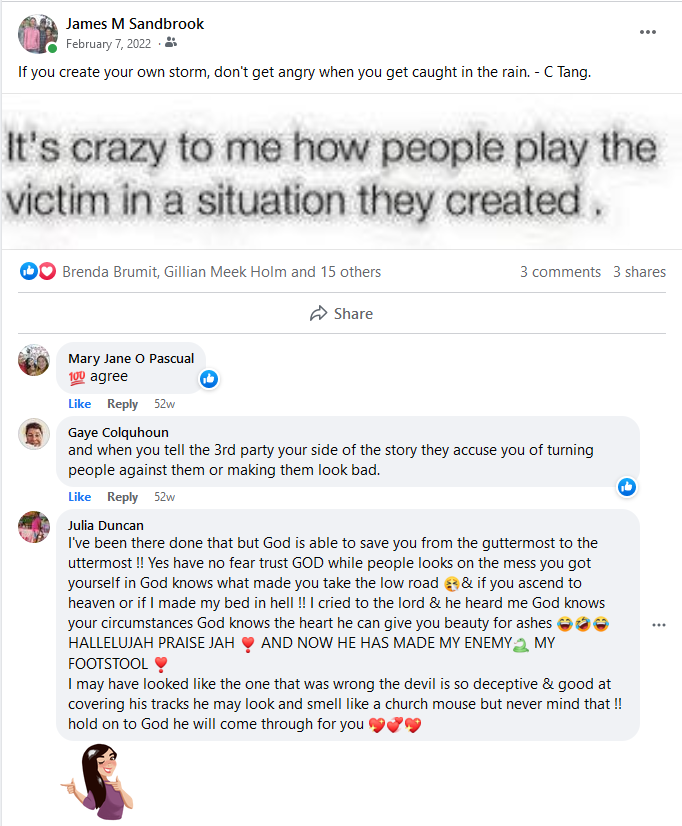This screenshot has width=682, height=826.
Task: Click the February 7, 2022 timestamp
Action: (110, 44)
